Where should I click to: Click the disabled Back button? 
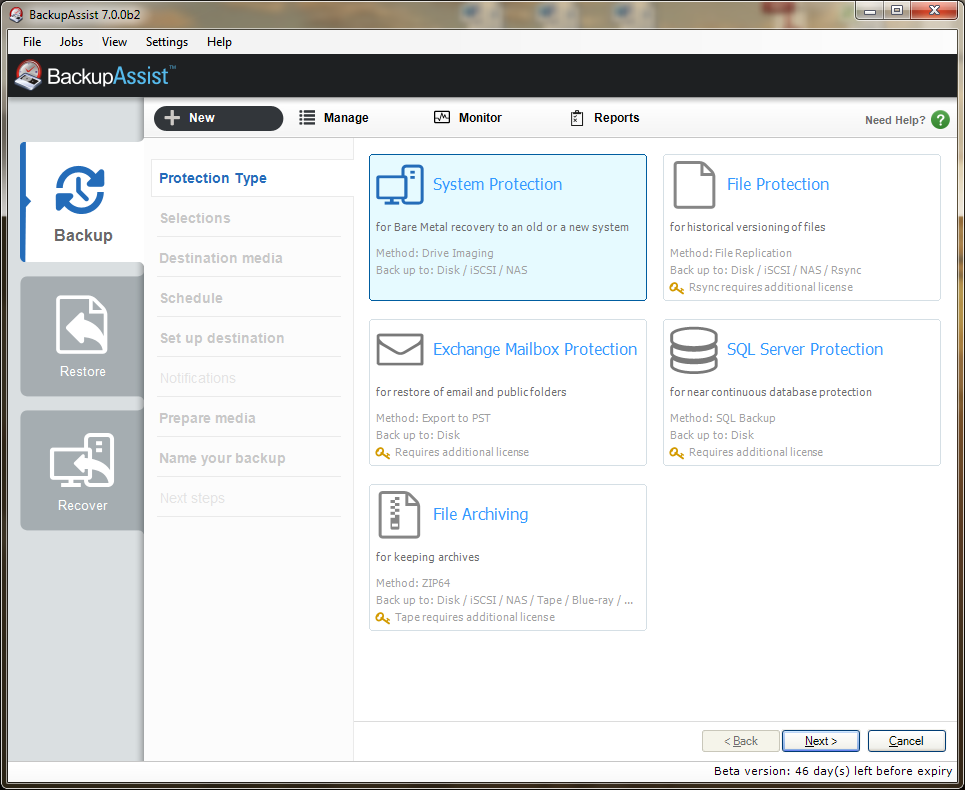click(x=740, y=741)
